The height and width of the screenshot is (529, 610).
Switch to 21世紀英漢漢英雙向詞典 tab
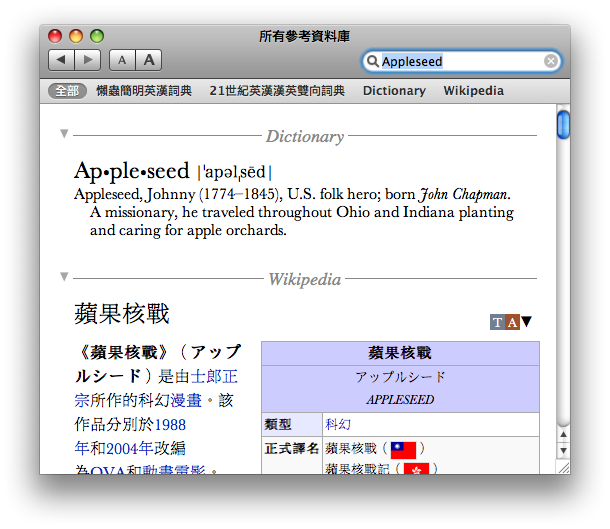pyautogui.click(x=277, y=91)
